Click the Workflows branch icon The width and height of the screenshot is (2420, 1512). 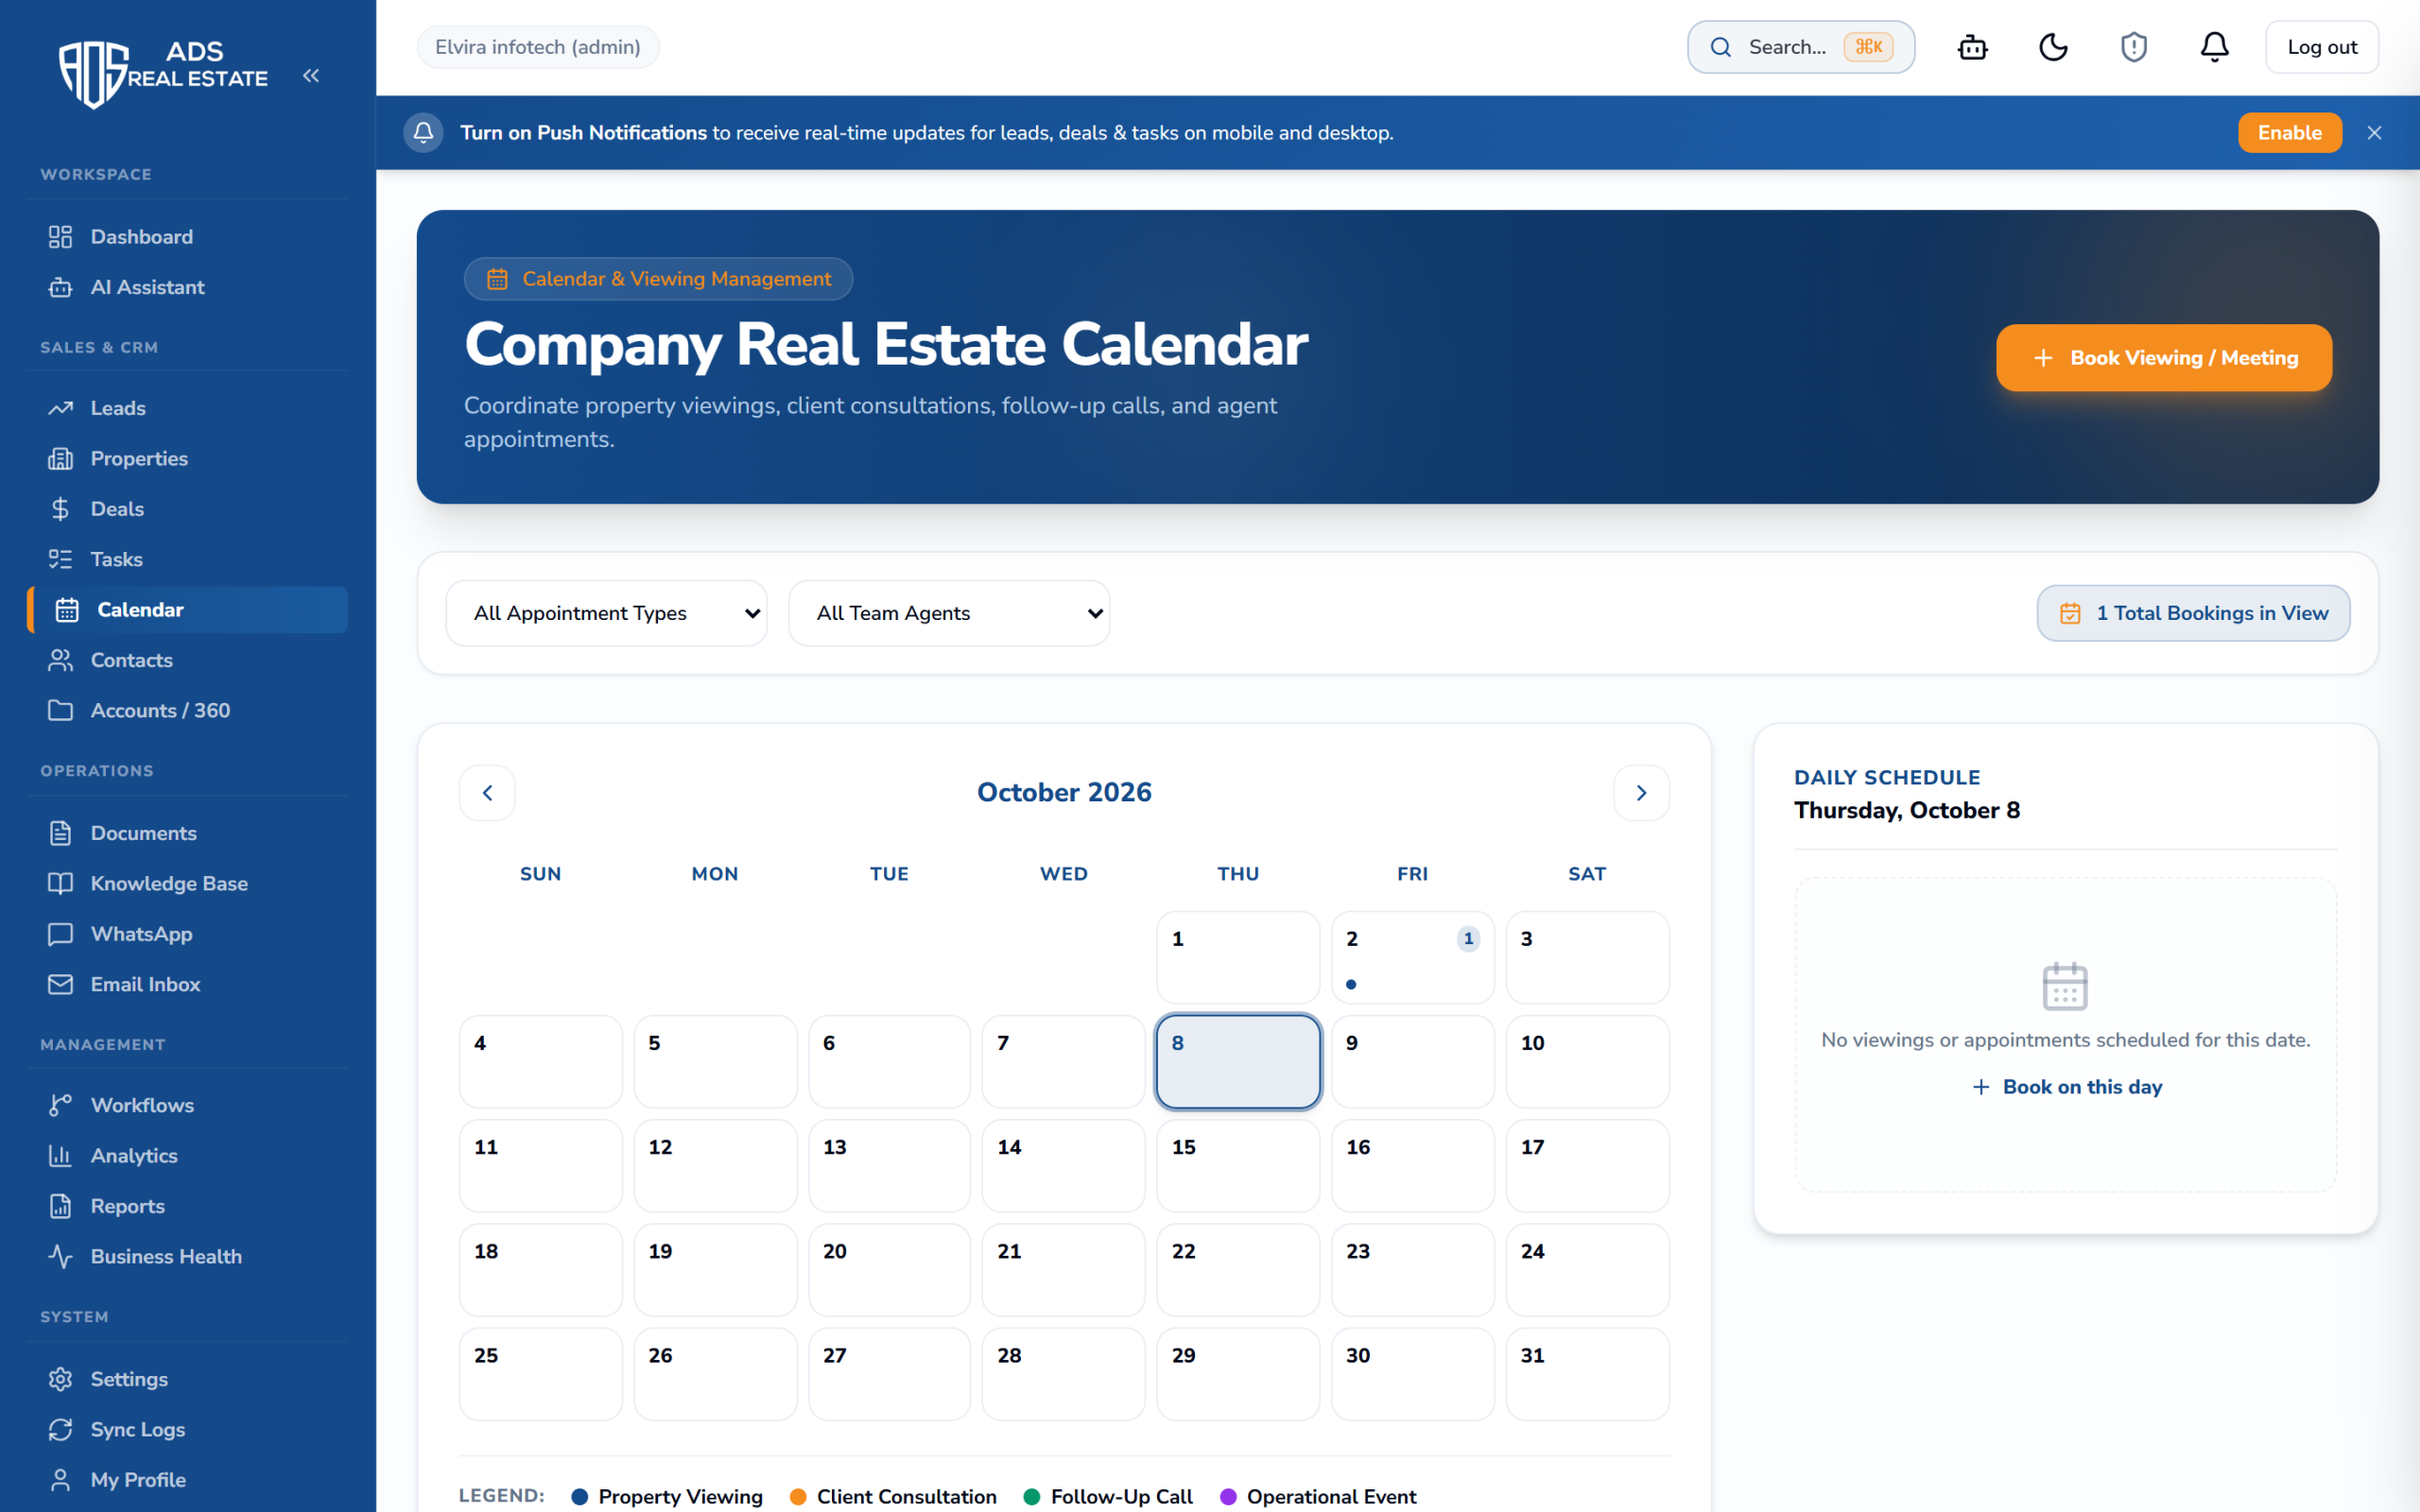60,1105
